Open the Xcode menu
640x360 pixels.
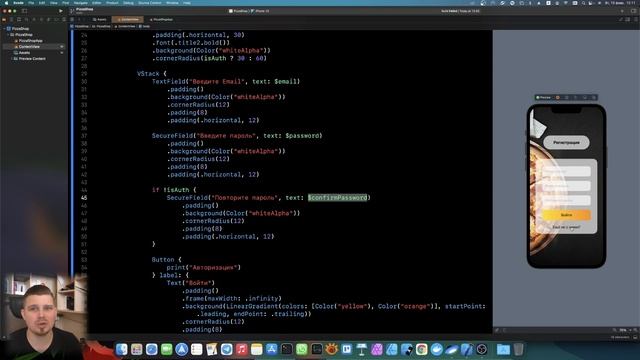click(18, 3)
